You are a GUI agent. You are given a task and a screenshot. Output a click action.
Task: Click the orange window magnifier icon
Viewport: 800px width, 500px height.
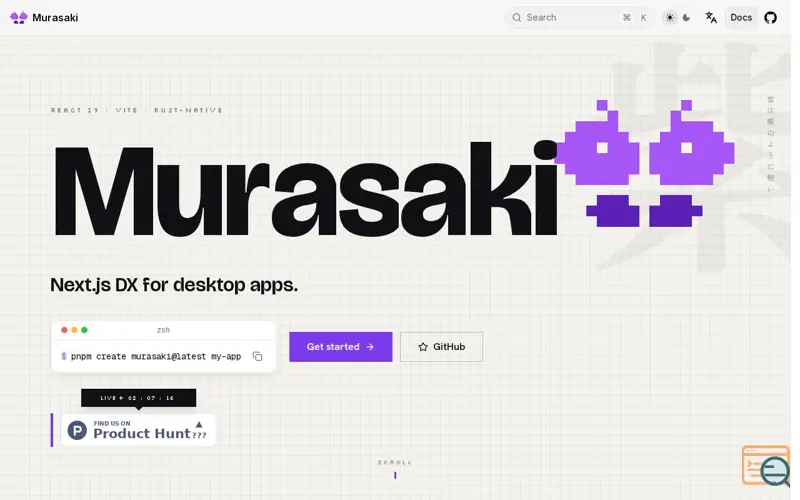click(x=766, y=466)
